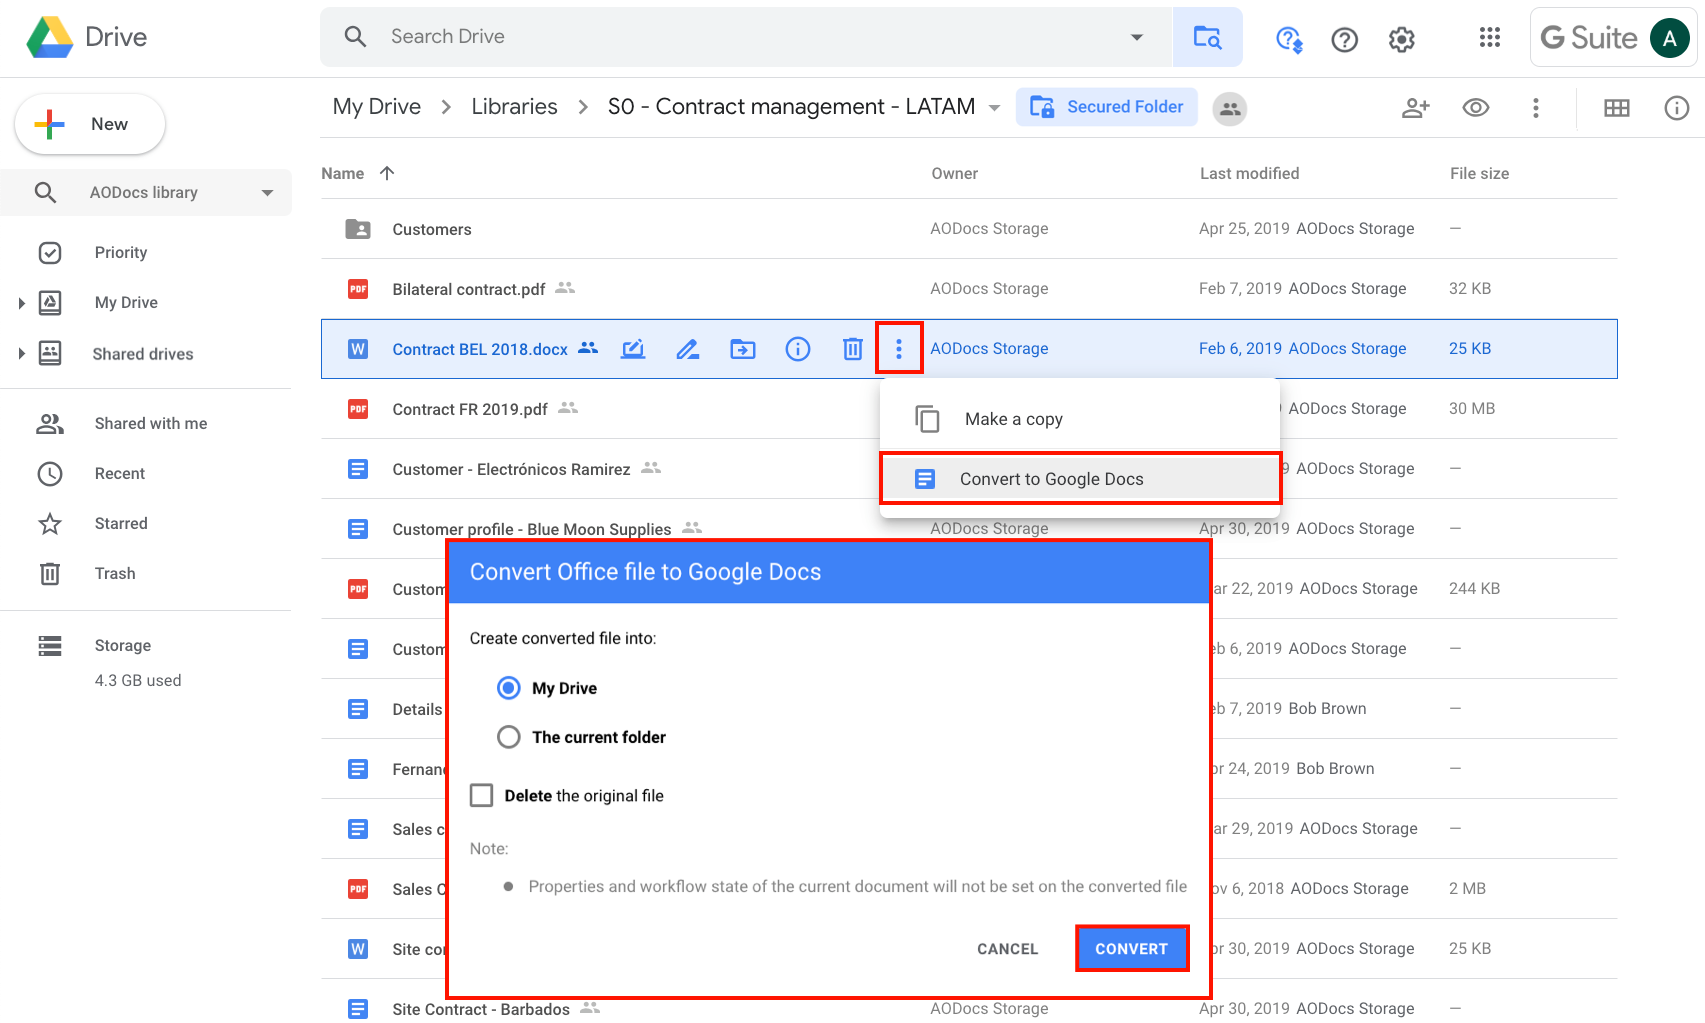
Task: Toggle the folder preview eye icon
Action: [x=1476, y=108]
